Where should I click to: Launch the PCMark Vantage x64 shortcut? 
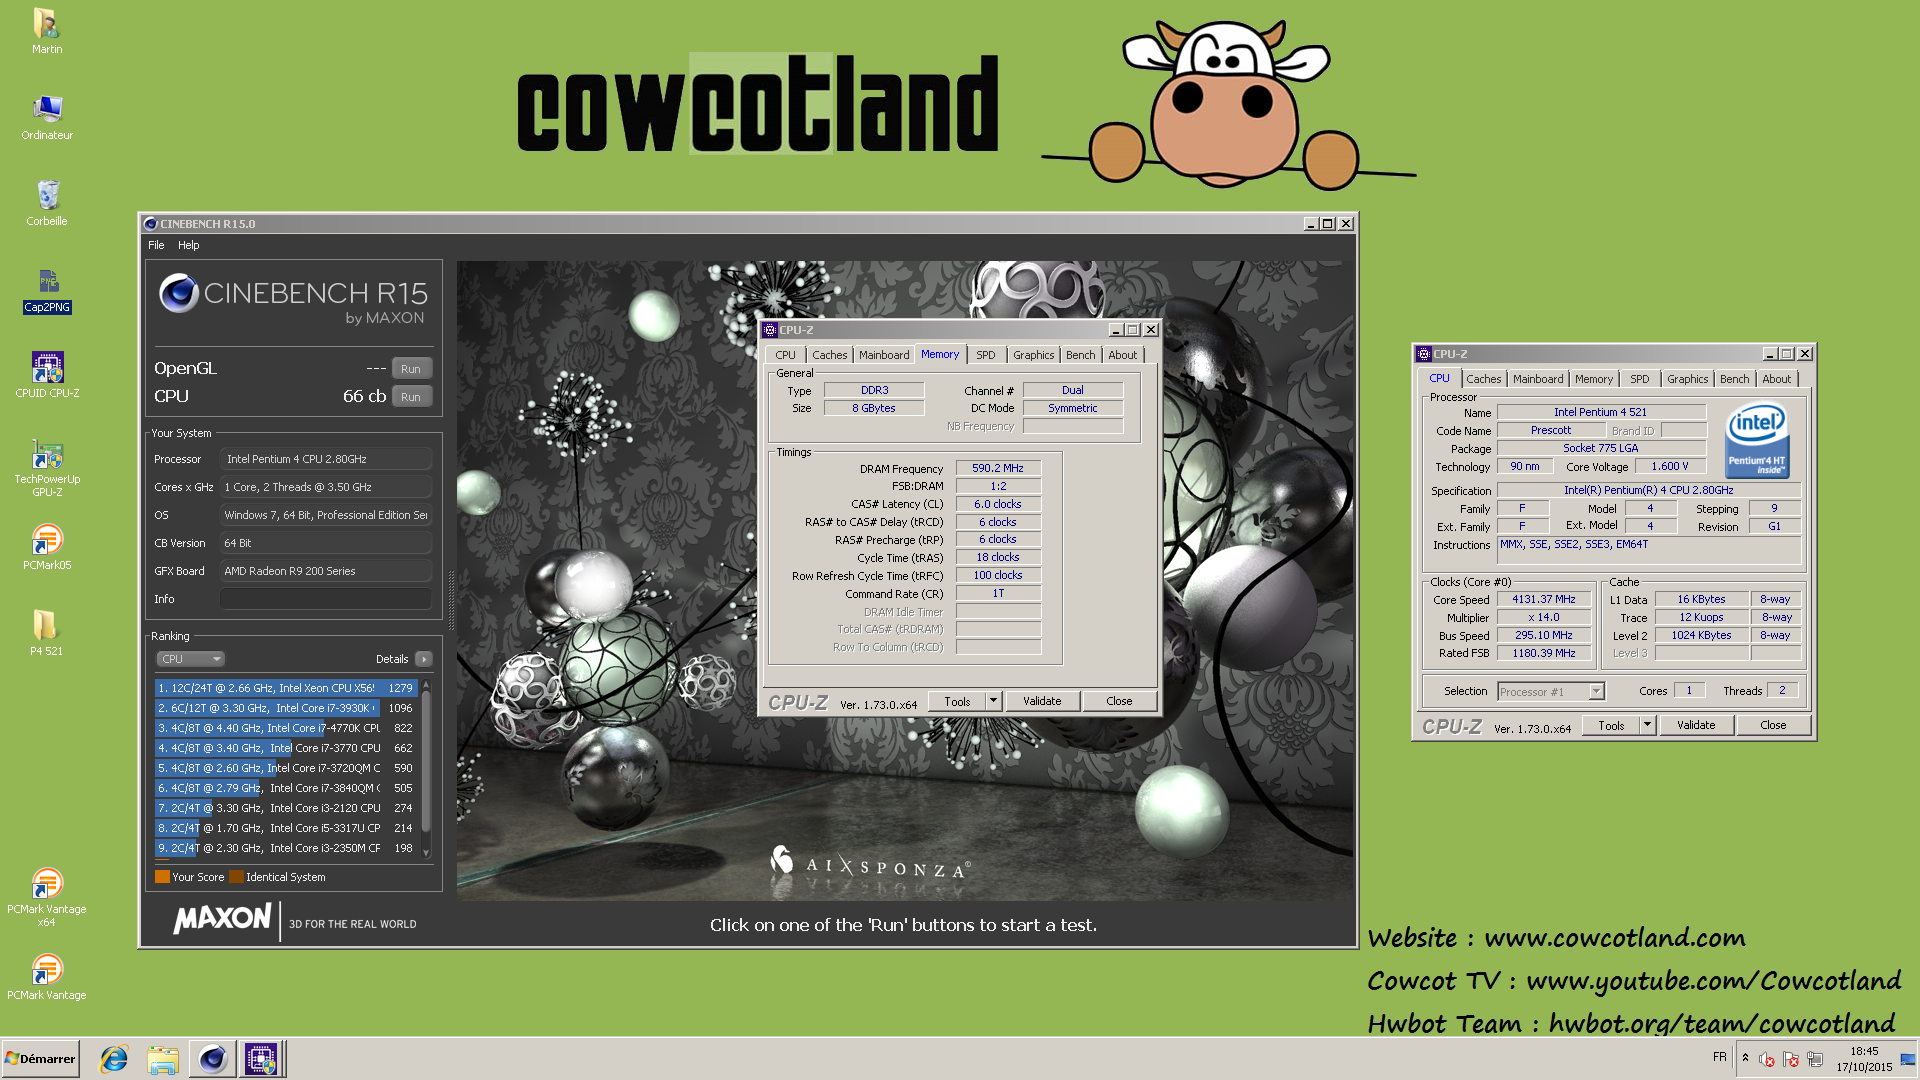pyautogui.click(x=47, y=897)
